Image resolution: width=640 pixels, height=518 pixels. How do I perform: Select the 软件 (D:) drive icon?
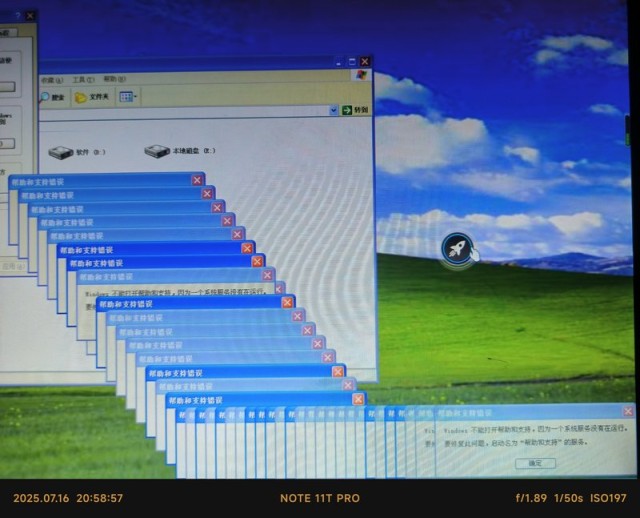(62, 152)
